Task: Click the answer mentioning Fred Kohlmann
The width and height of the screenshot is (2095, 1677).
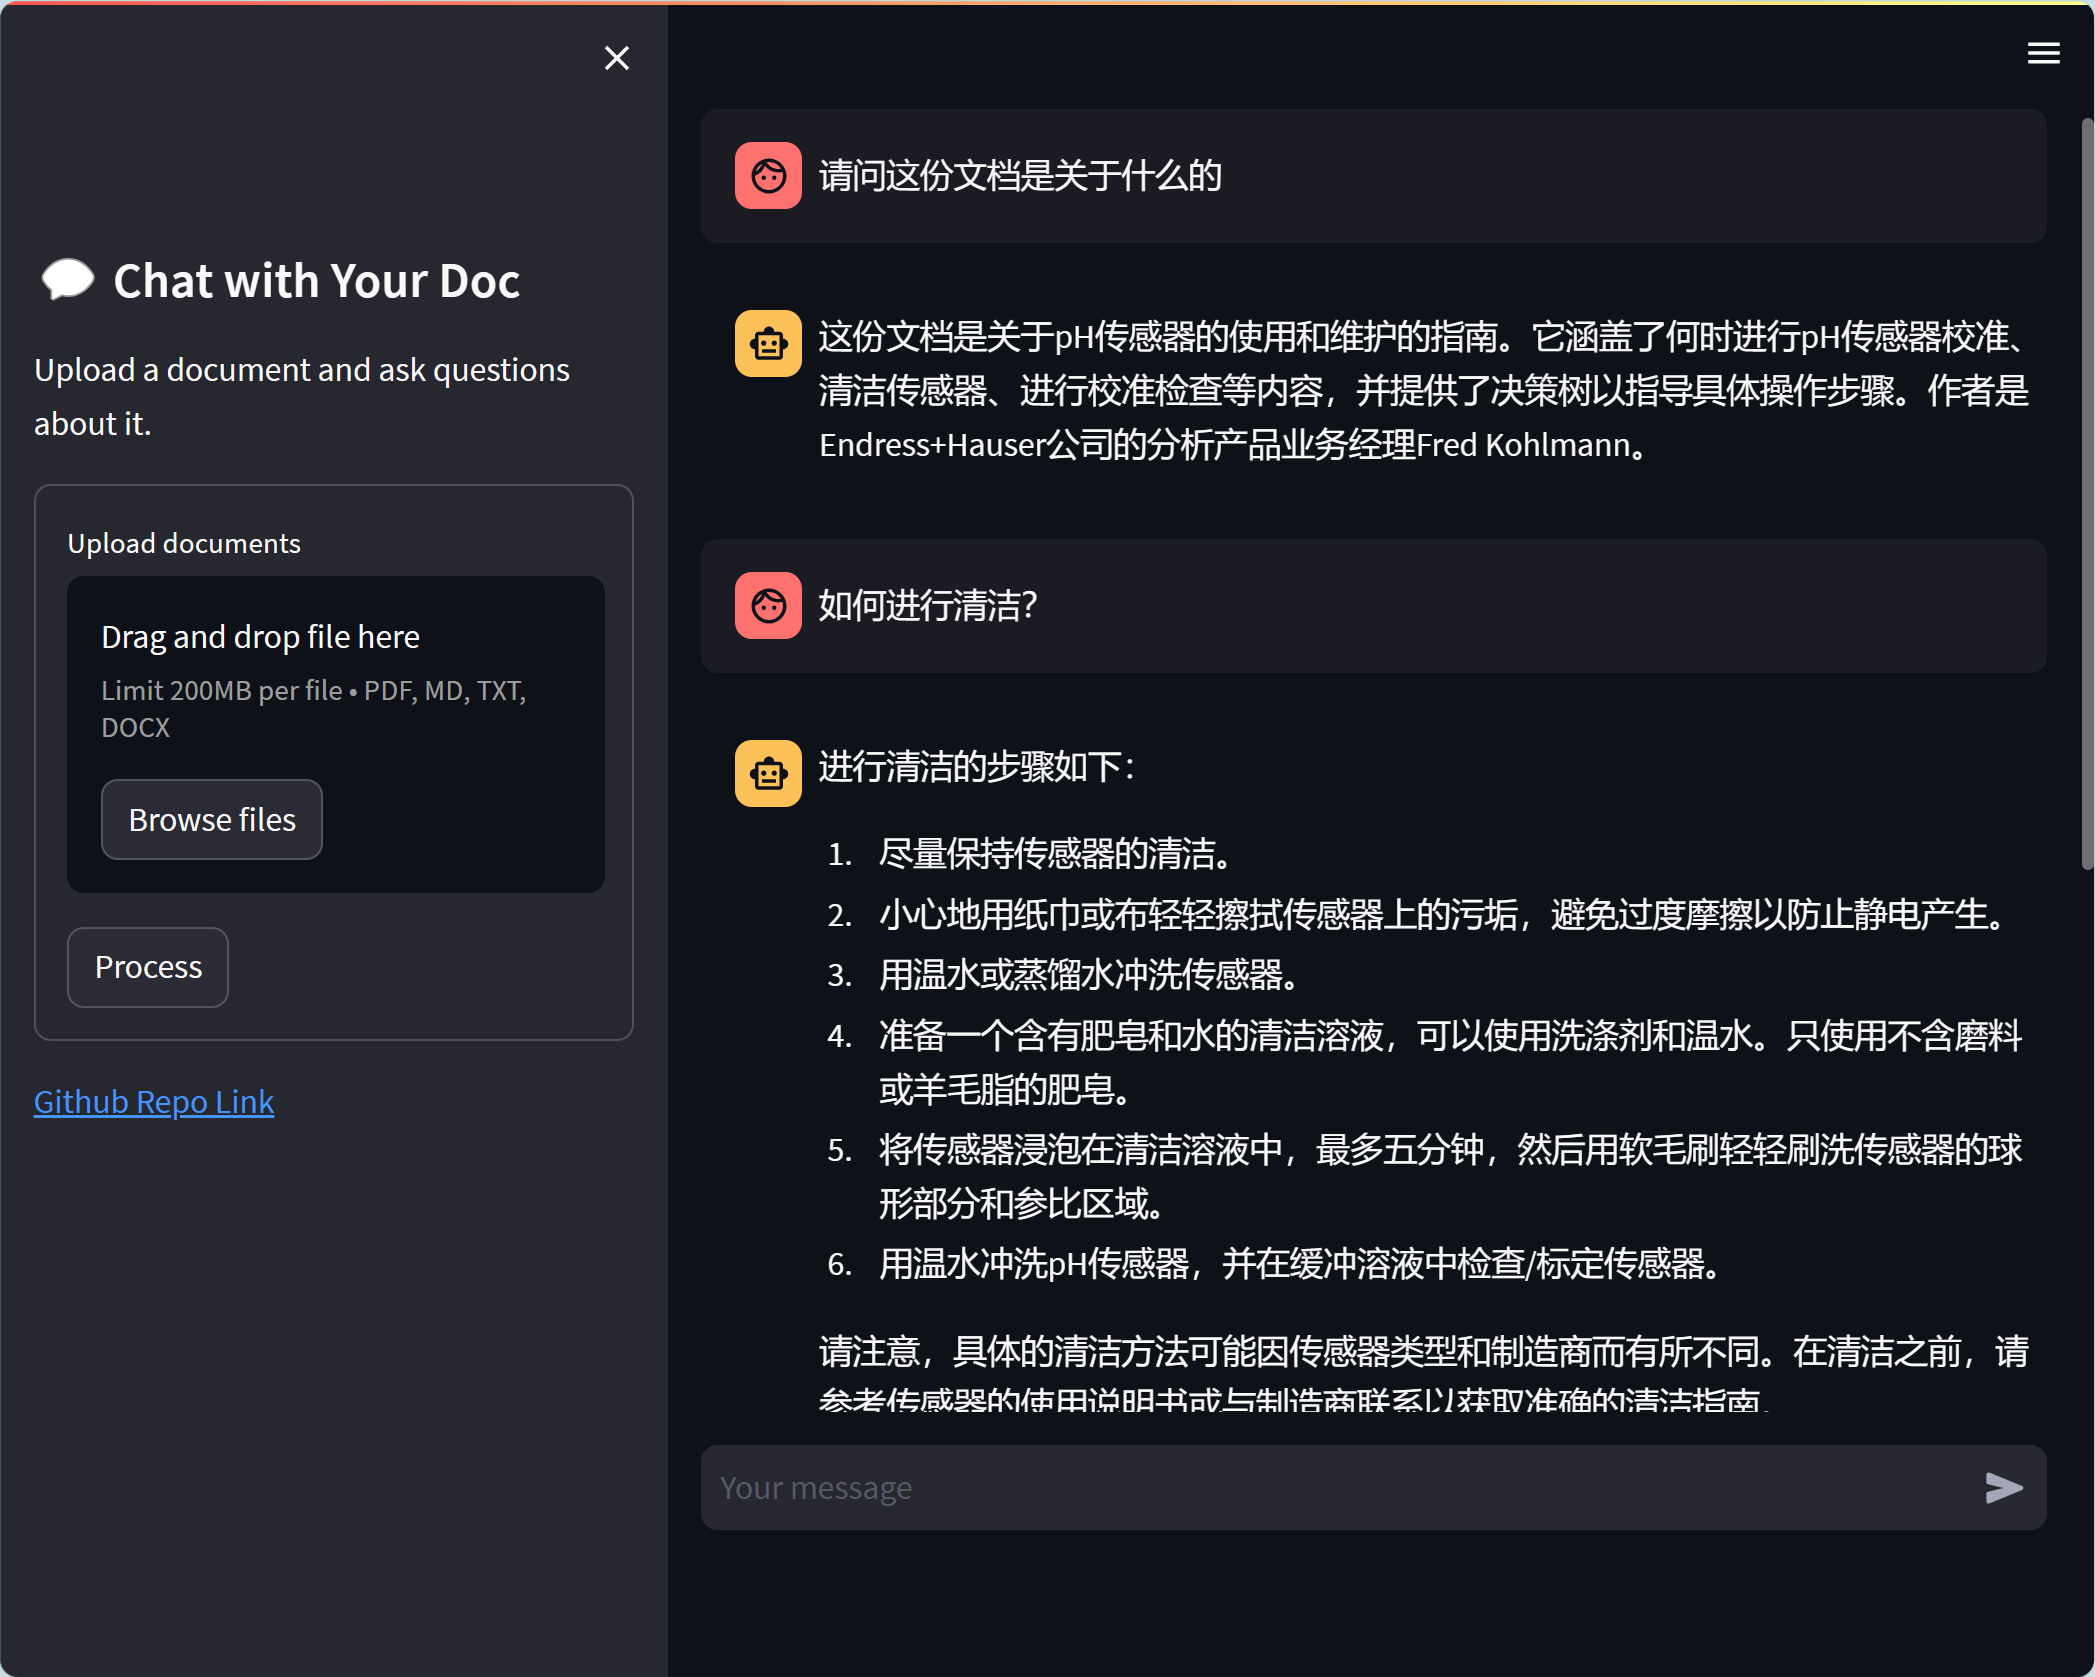Action: (1420, 392)
